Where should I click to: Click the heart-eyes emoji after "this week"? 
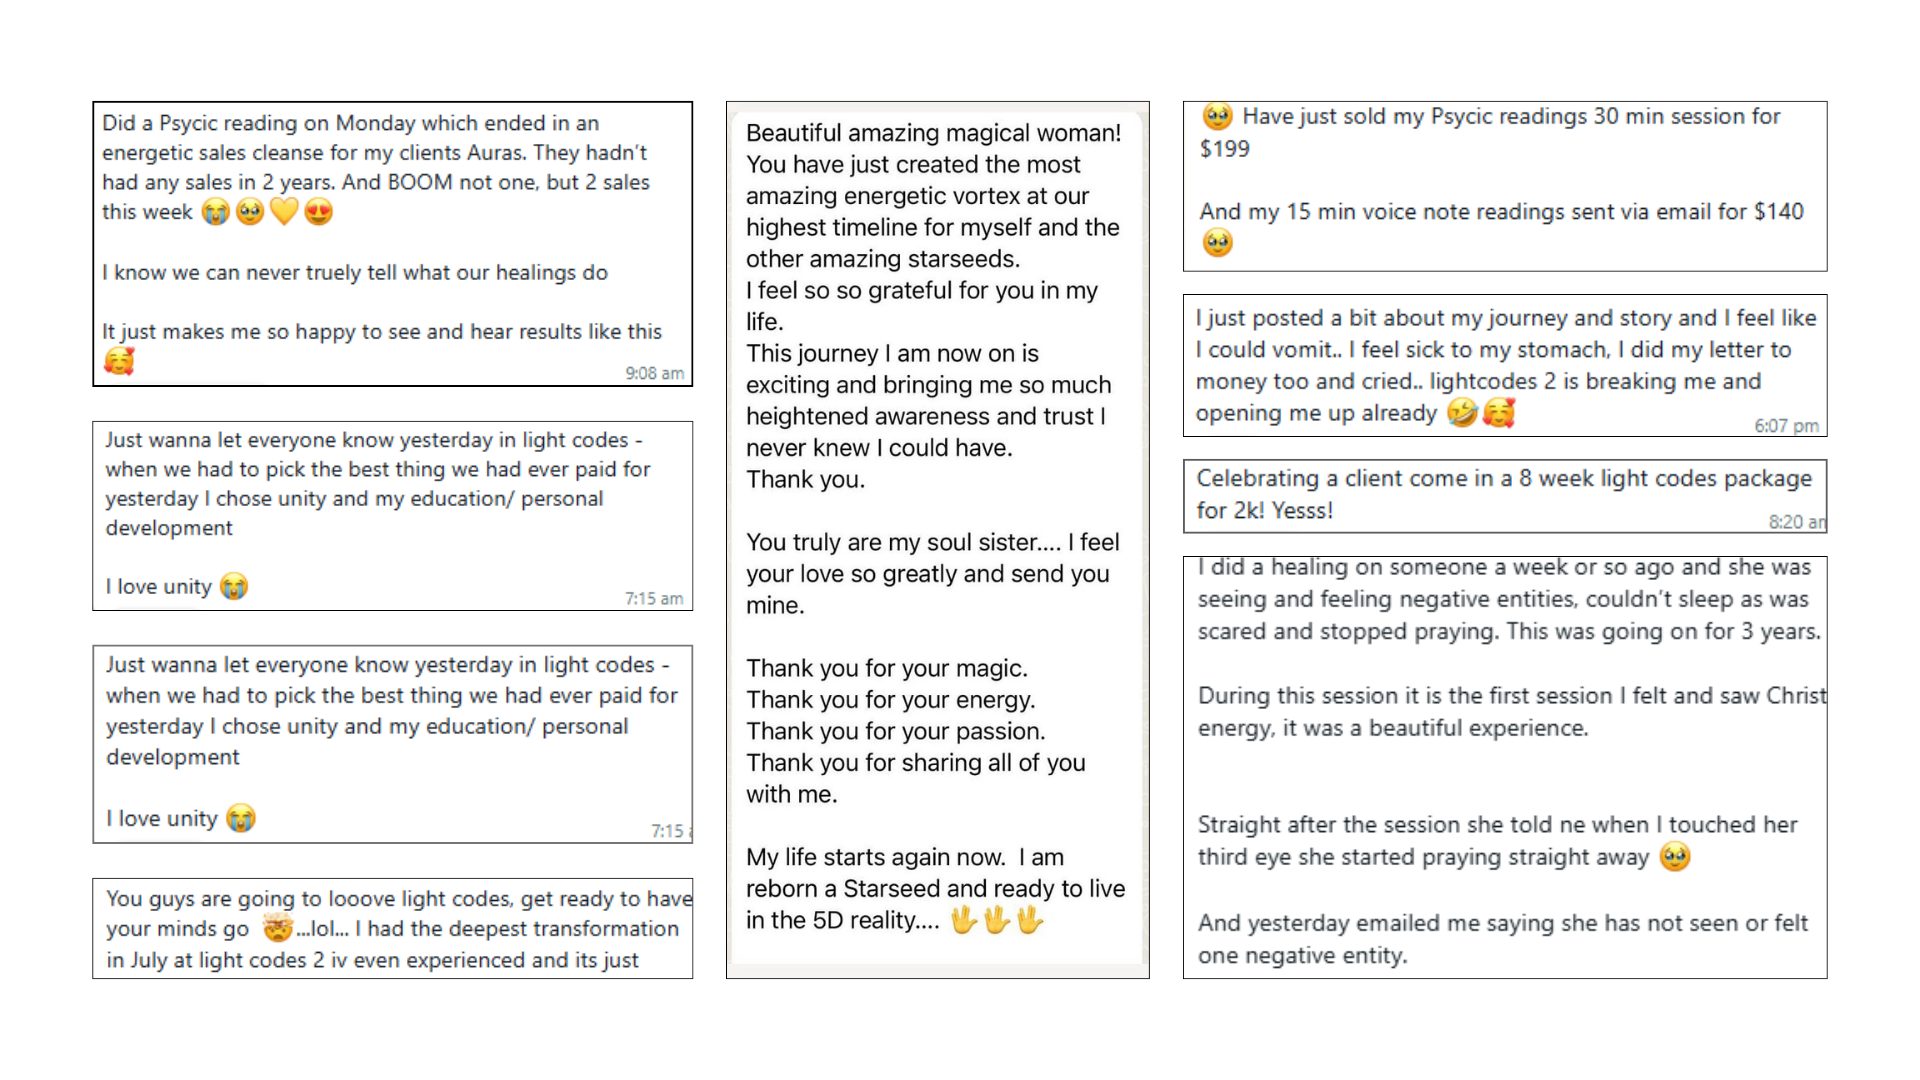click(318, 212)
